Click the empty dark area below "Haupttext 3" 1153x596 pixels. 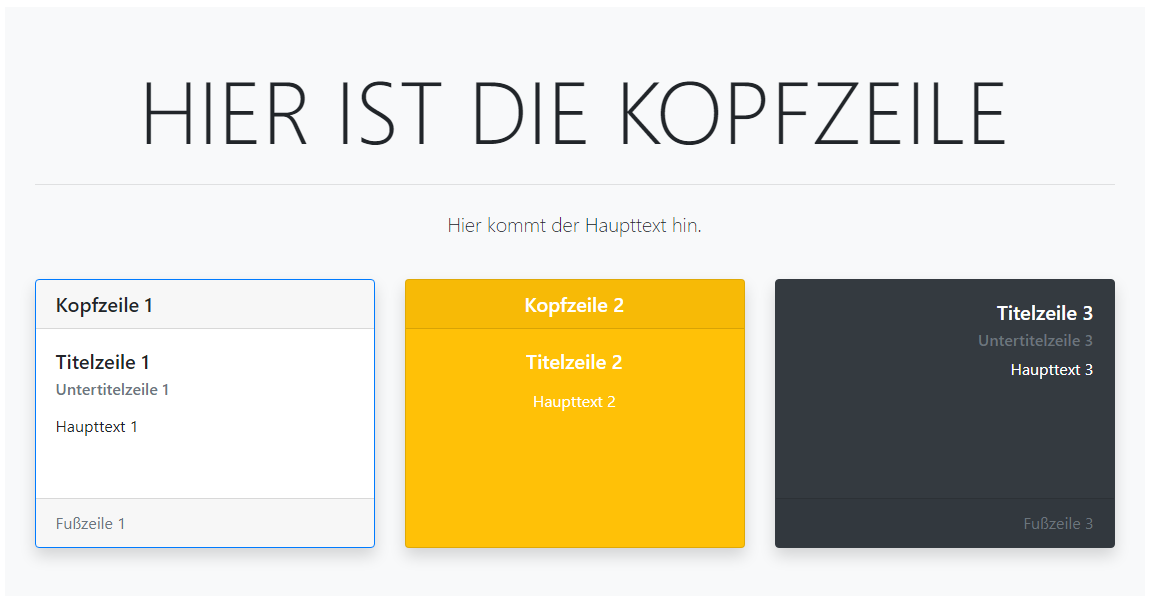(x=944, y=440)
